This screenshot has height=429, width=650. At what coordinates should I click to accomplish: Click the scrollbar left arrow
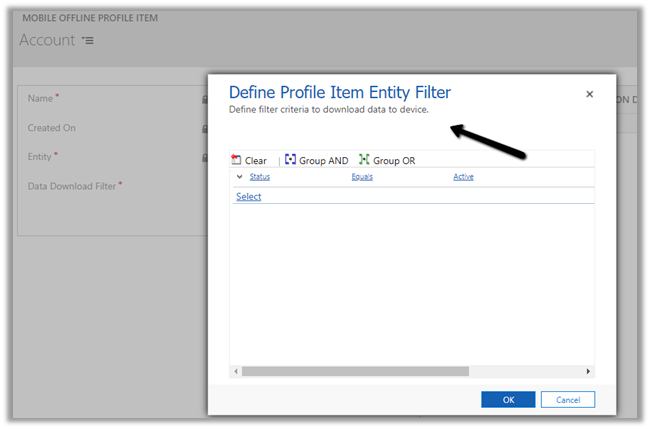coord(237,371)
